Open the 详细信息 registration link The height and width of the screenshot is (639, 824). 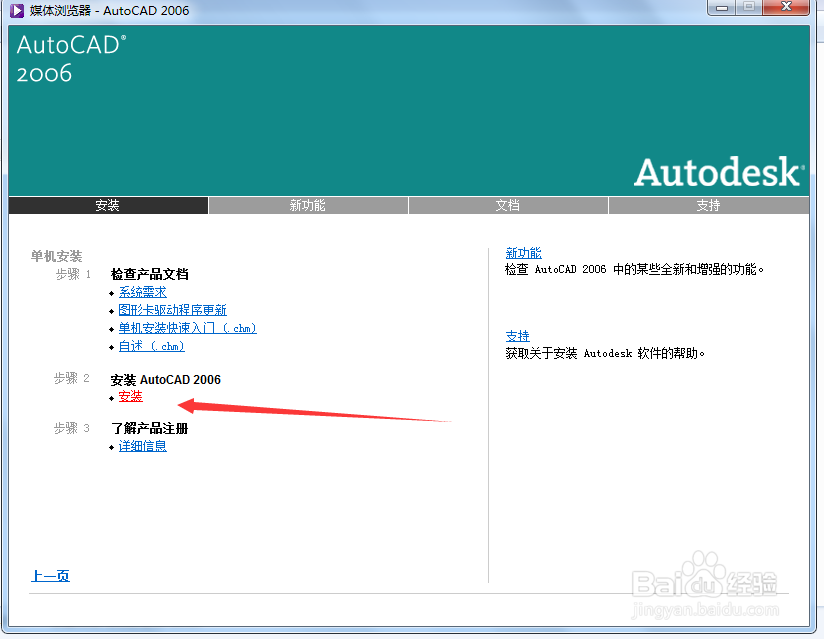(x=143, y=446)
